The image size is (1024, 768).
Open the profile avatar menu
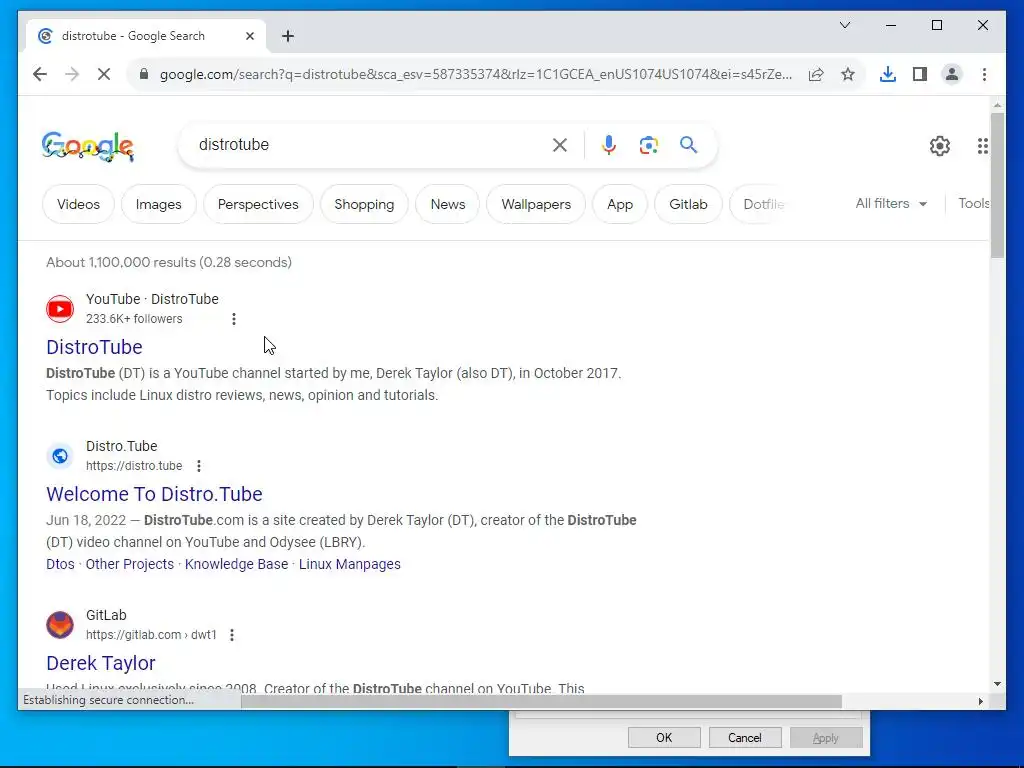point(952,74)
